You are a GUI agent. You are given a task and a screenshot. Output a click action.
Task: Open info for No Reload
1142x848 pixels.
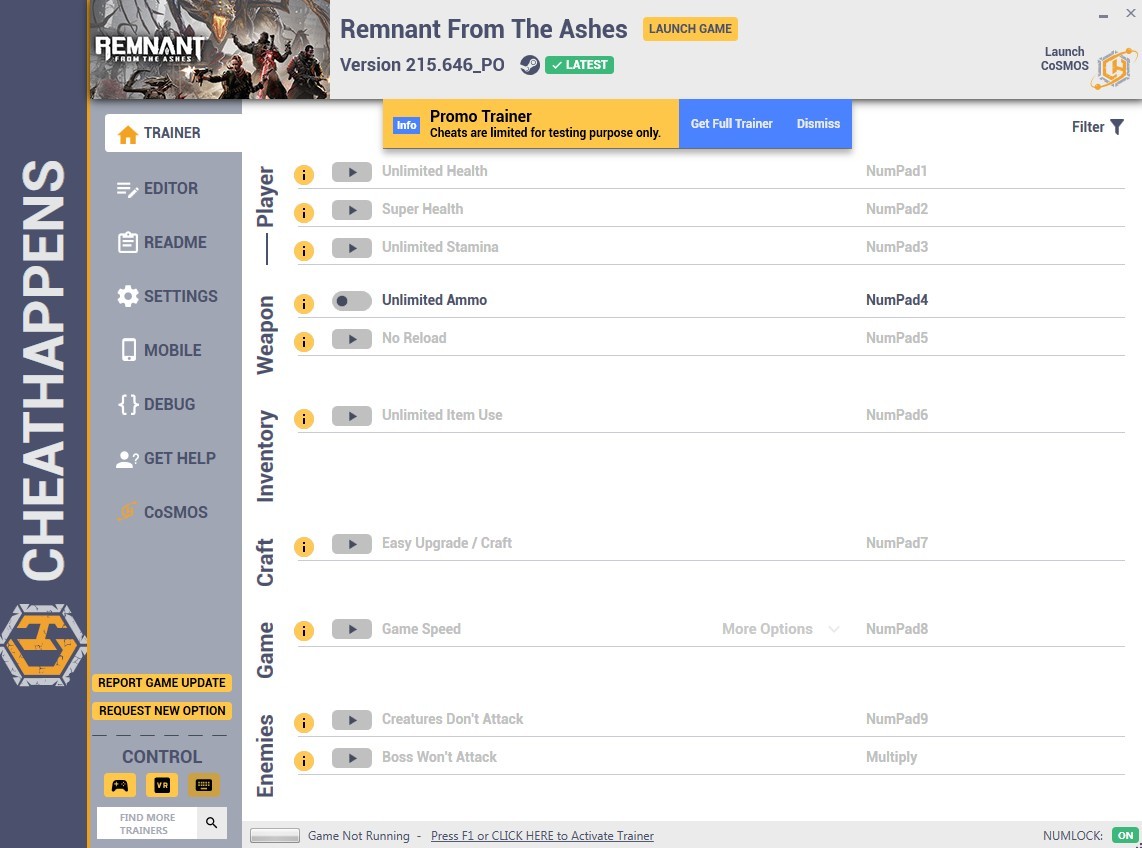point(304,342)
